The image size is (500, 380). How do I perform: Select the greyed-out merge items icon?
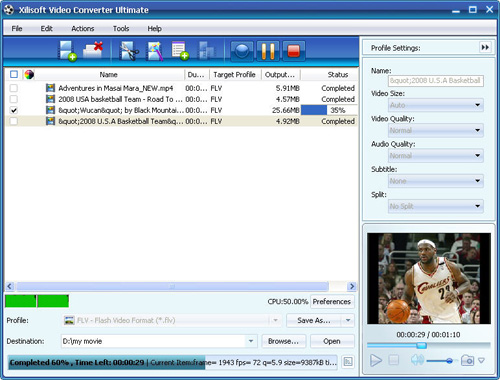[x=206, y=51]
